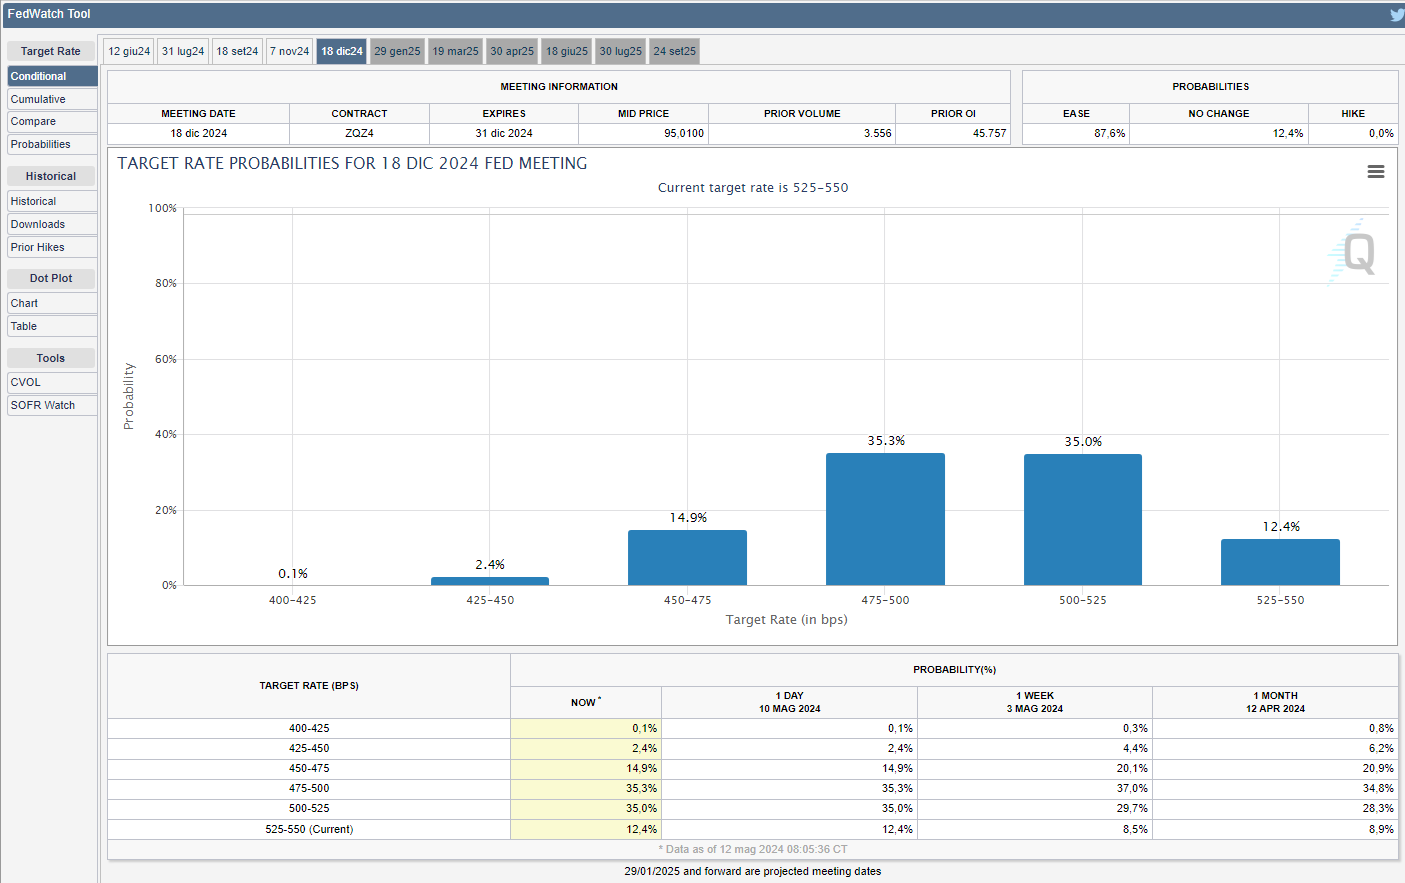This screenshot has height=883, width=1405.
Task: Switch to the 7 nov24 meeting tab
Action: click(x=289, y=51)
